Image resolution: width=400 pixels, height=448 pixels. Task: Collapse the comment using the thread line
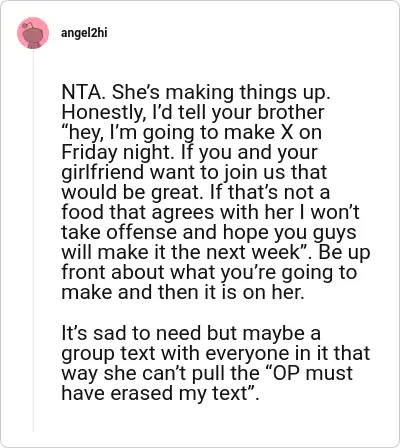(33, 242)
